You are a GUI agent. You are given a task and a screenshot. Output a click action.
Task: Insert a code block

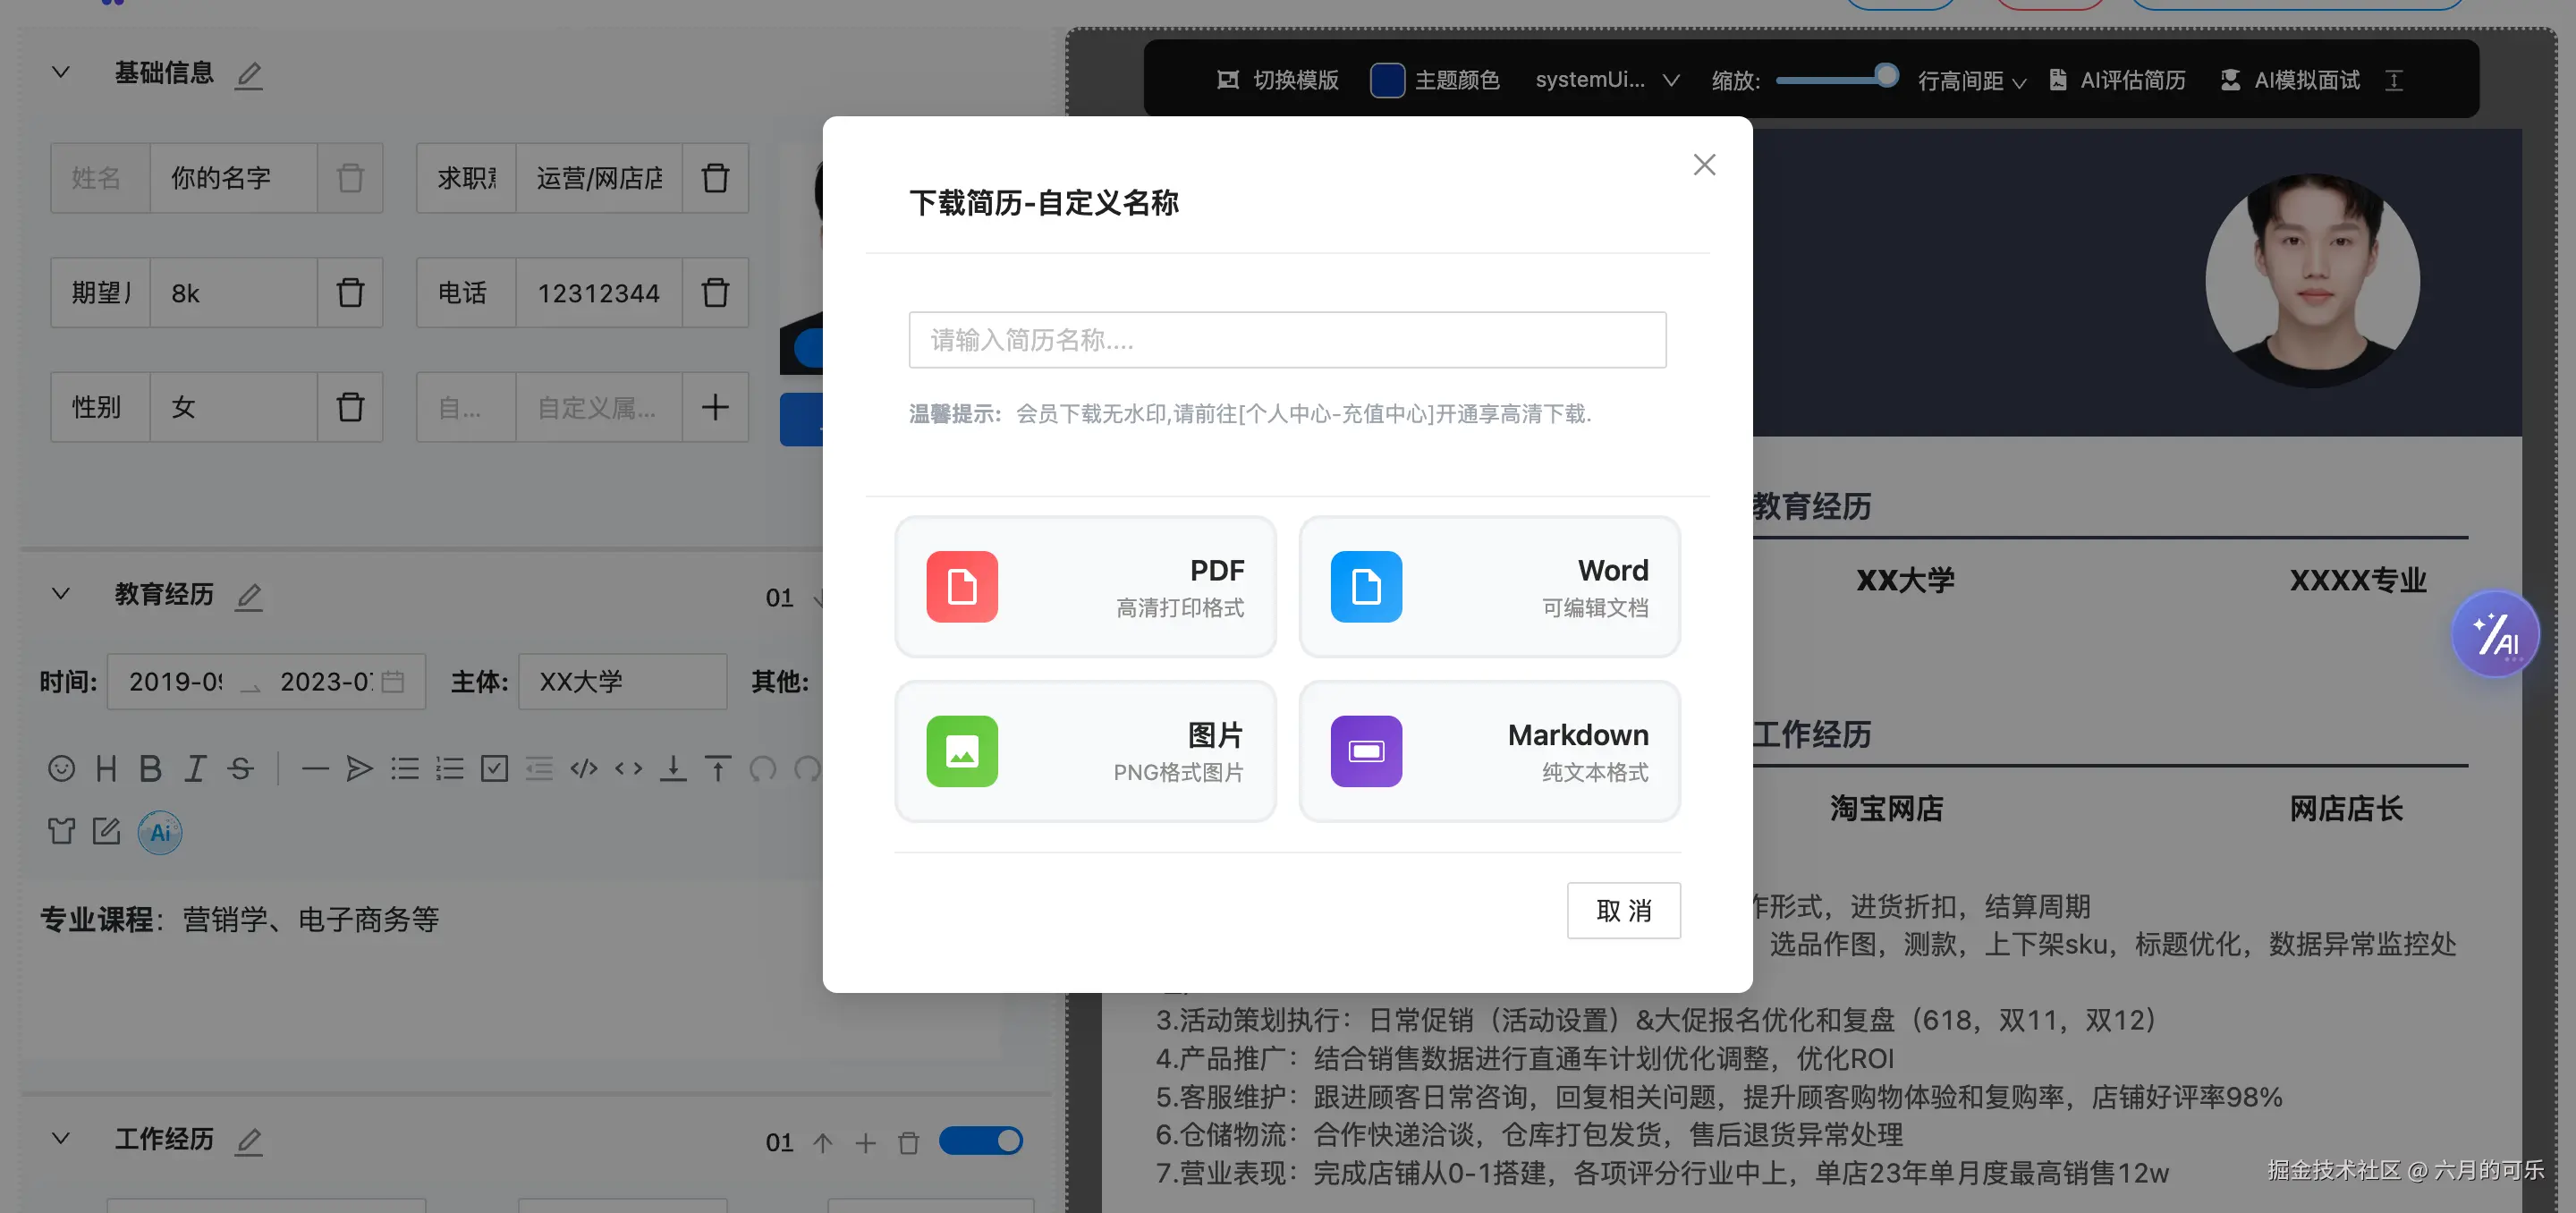pos(585,768)
